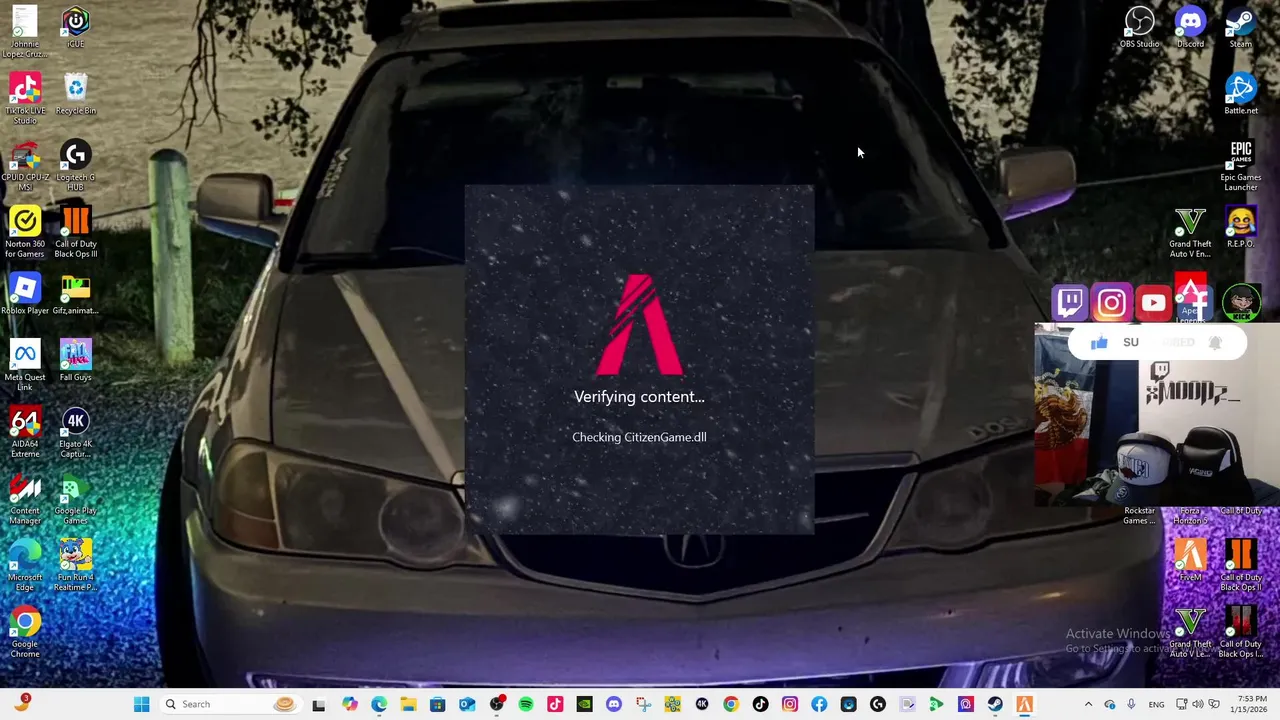Launch Grand Theft Auto V En... shortcut
Viewport: 1280px width, 720px height.
[x=1190, y=232]
